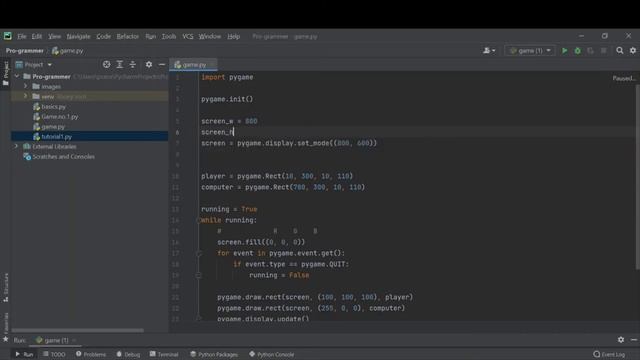Open Python Packages tool window
This screenshot has height=360, width=640.
point(214,354)
